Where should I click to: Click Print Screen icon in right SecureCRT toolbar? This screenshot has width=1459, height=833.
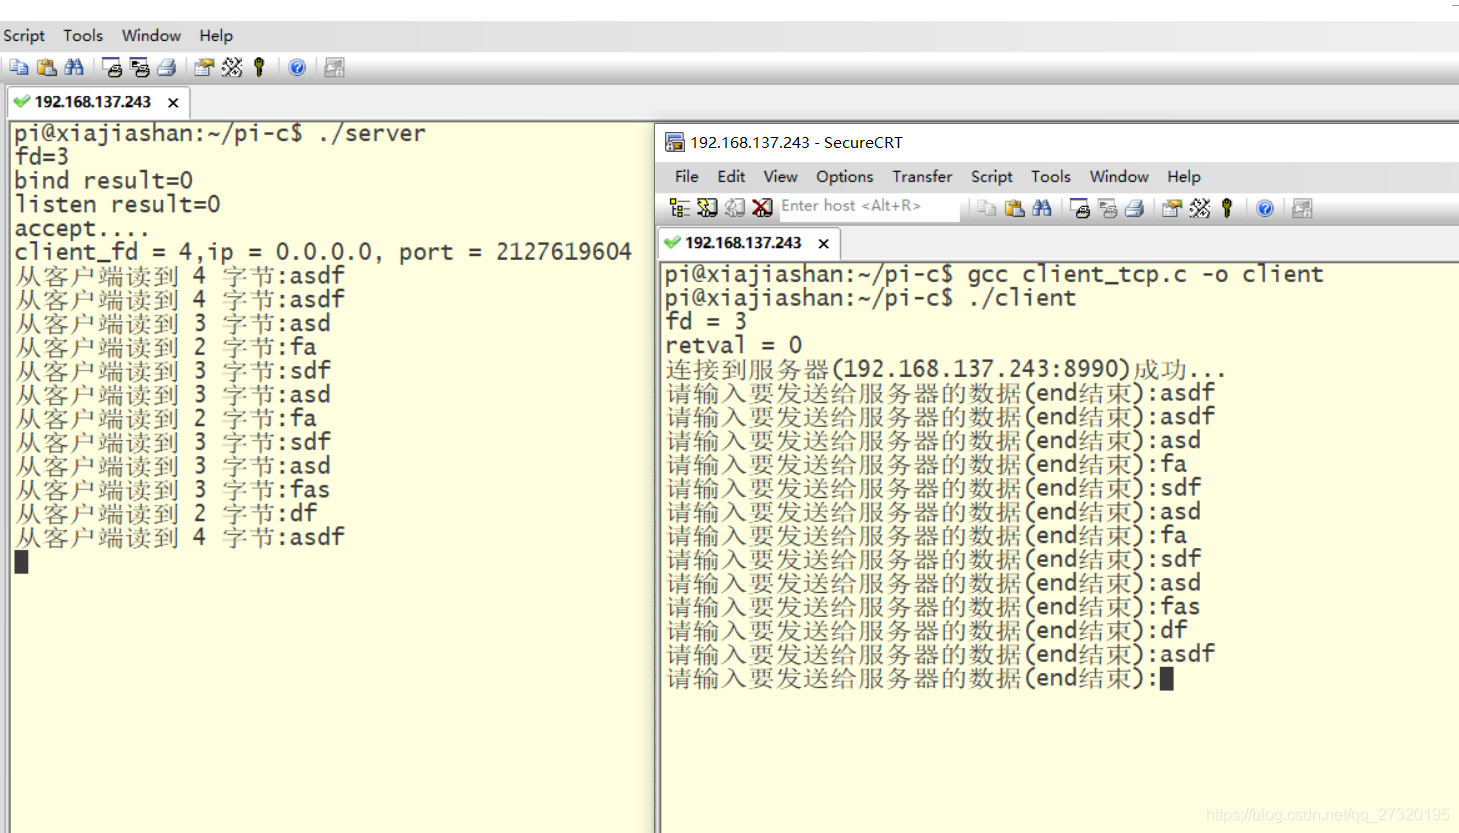1080,208
